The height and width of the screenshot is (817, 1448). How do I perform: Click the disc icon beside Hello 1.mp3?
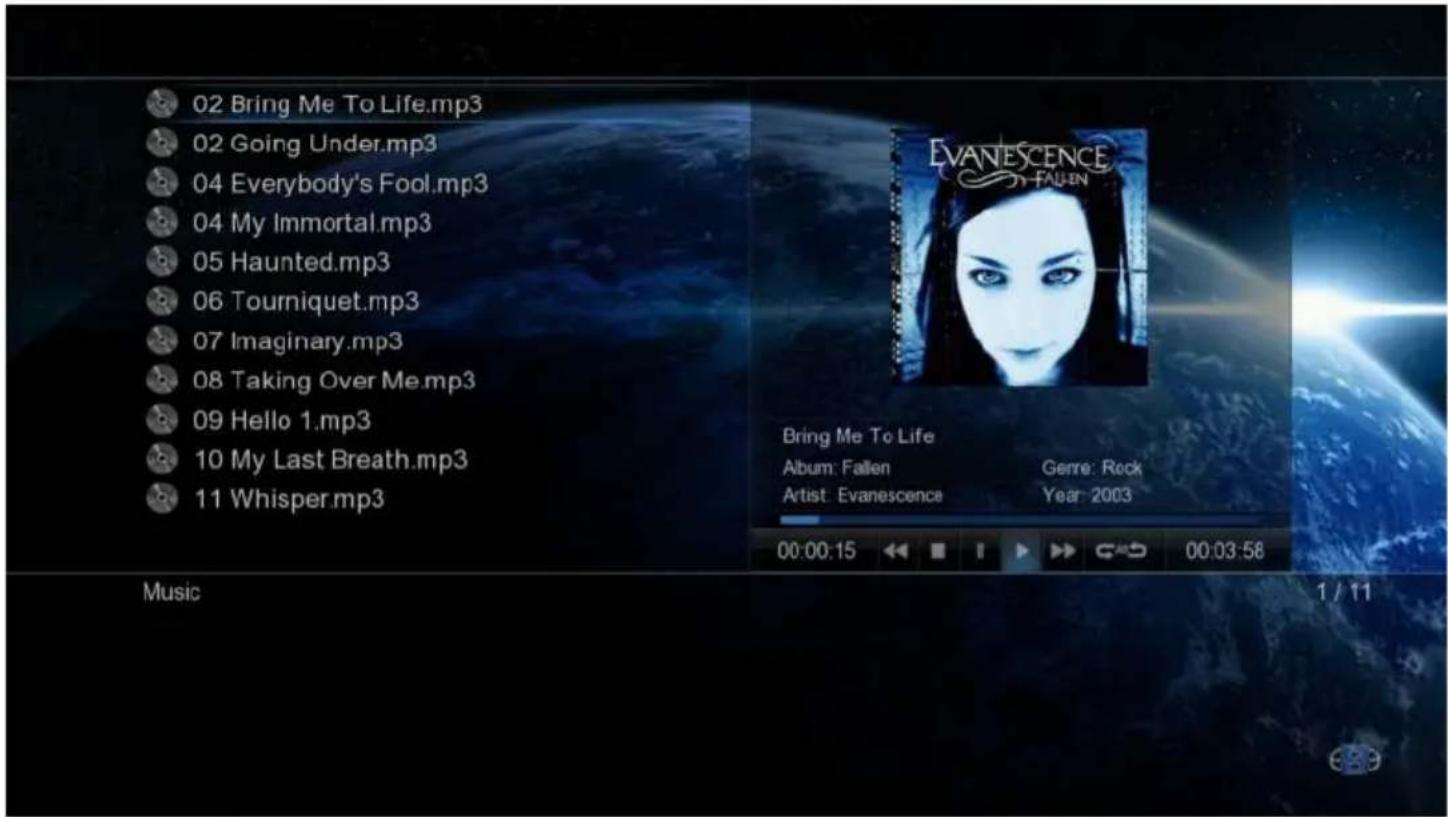click(x=161, y=420)
